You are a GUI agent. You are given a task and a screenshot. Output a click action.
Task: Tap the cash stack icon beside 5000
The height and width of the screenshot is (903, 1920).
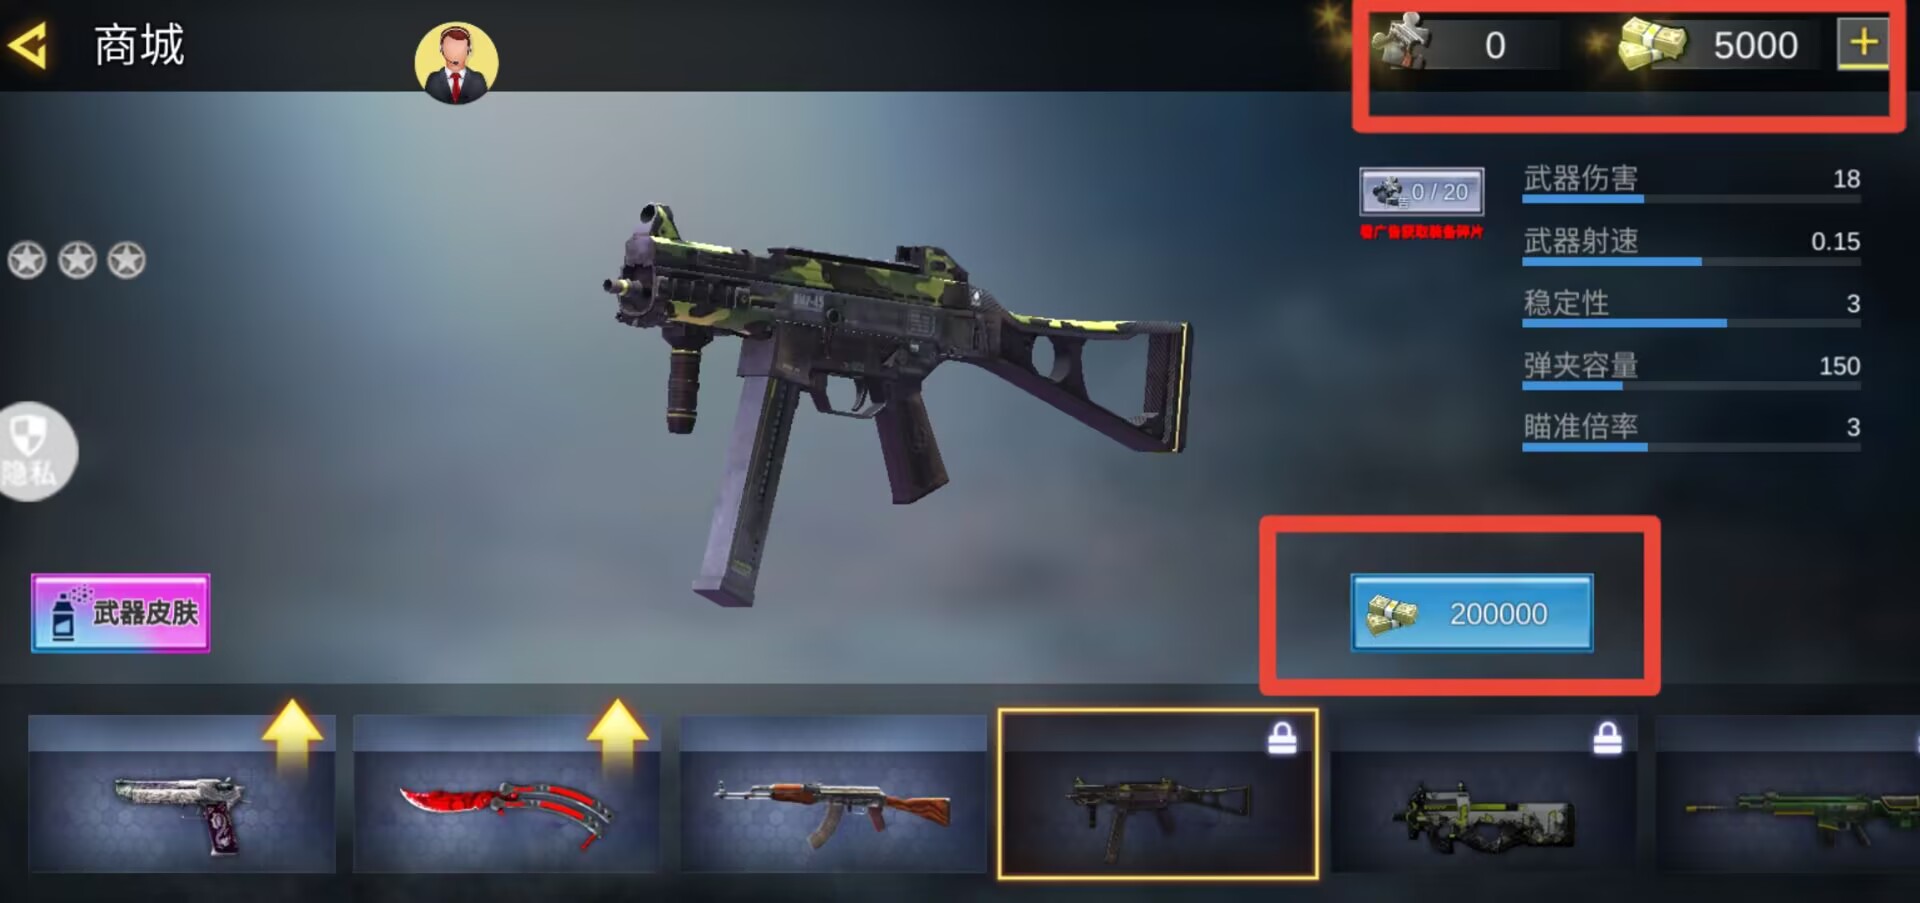click(1652, 44)
